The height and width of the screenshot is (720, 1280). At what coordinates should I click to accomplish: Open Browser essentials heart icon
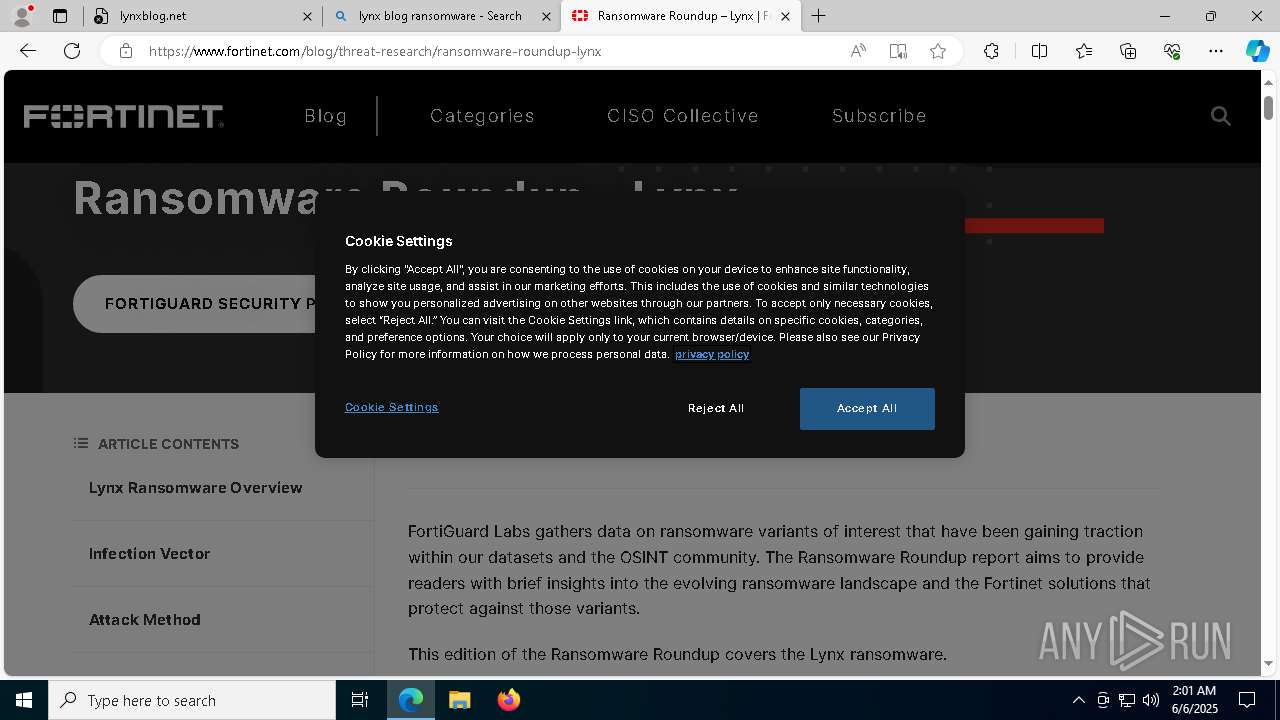point(1172,51)
